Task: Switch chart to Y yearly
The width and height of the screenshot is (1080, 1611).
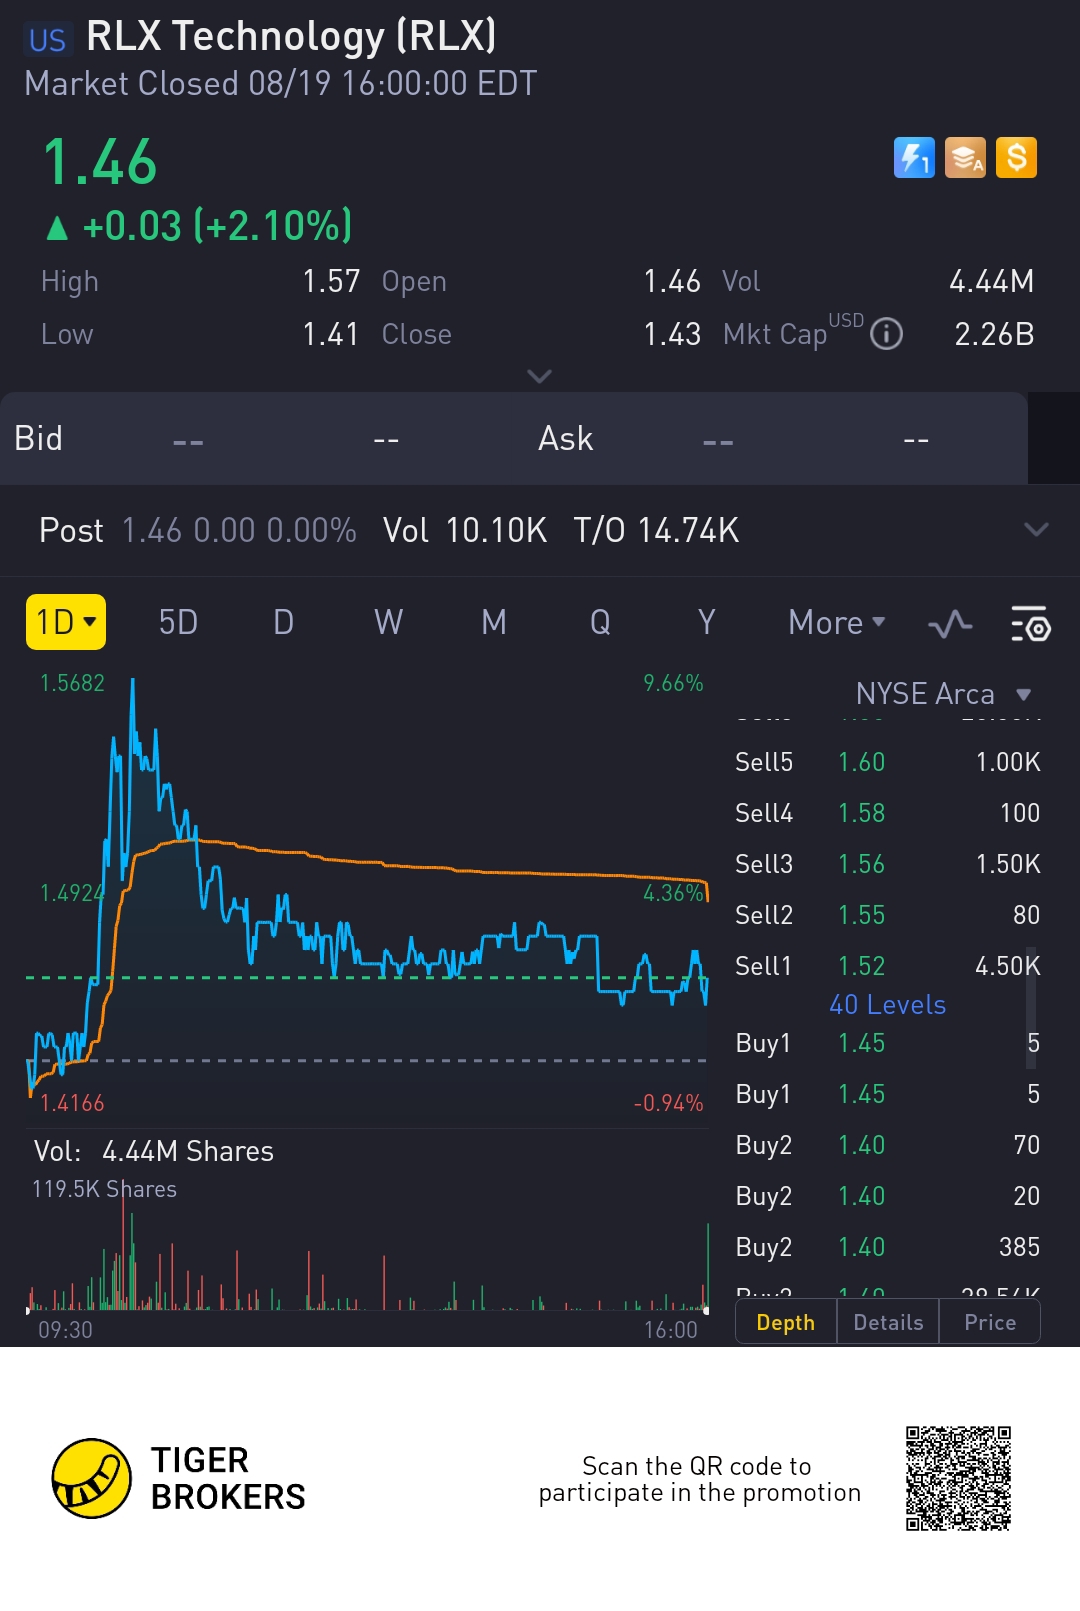Action: click(x=706, y=622)
